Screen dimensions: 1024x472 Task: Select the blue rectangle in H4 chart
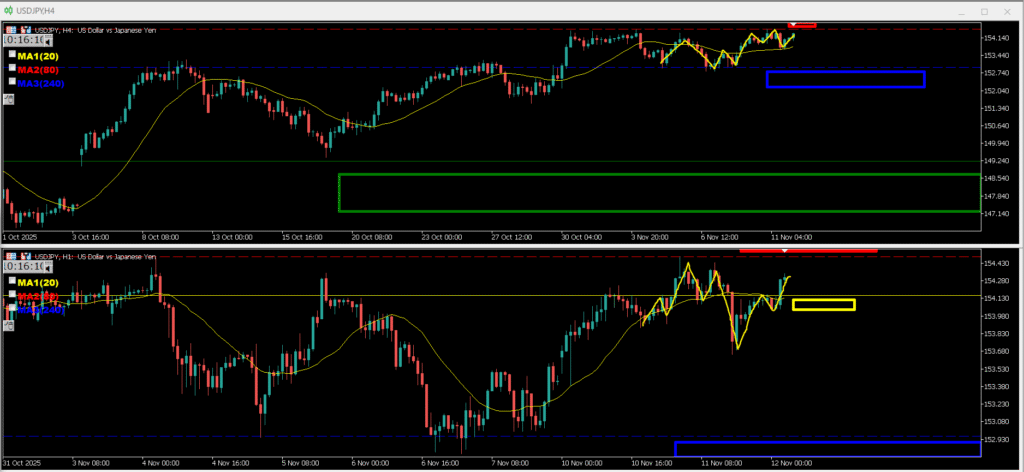(845, 72)
